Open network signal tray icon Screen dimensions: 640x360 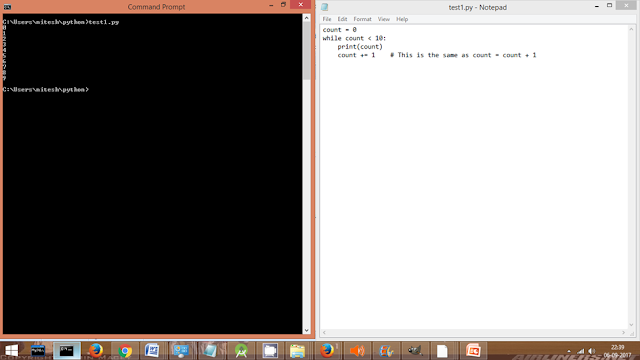[x=580, y=351]
